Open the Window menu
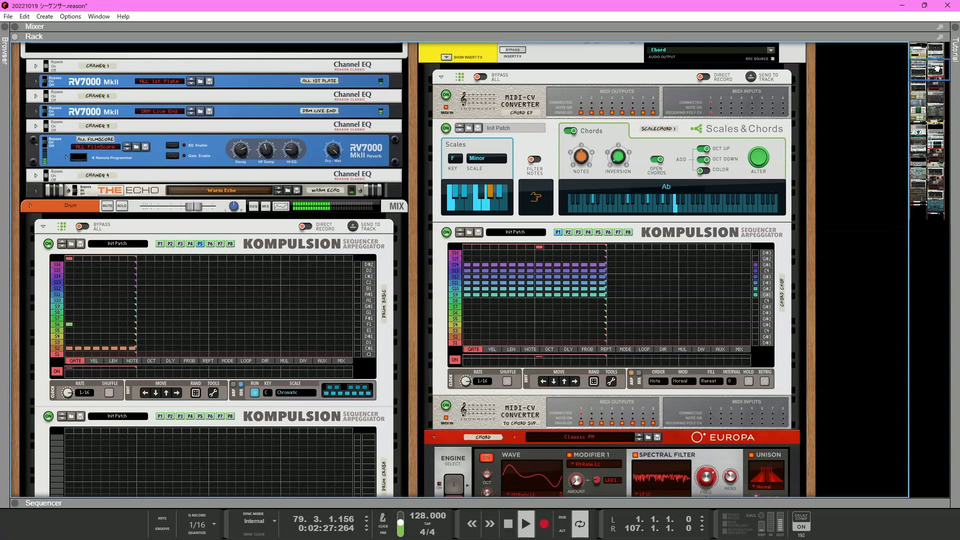Image resolution: width=960 pixels, height=540 pixels. [x=99, y=17]
